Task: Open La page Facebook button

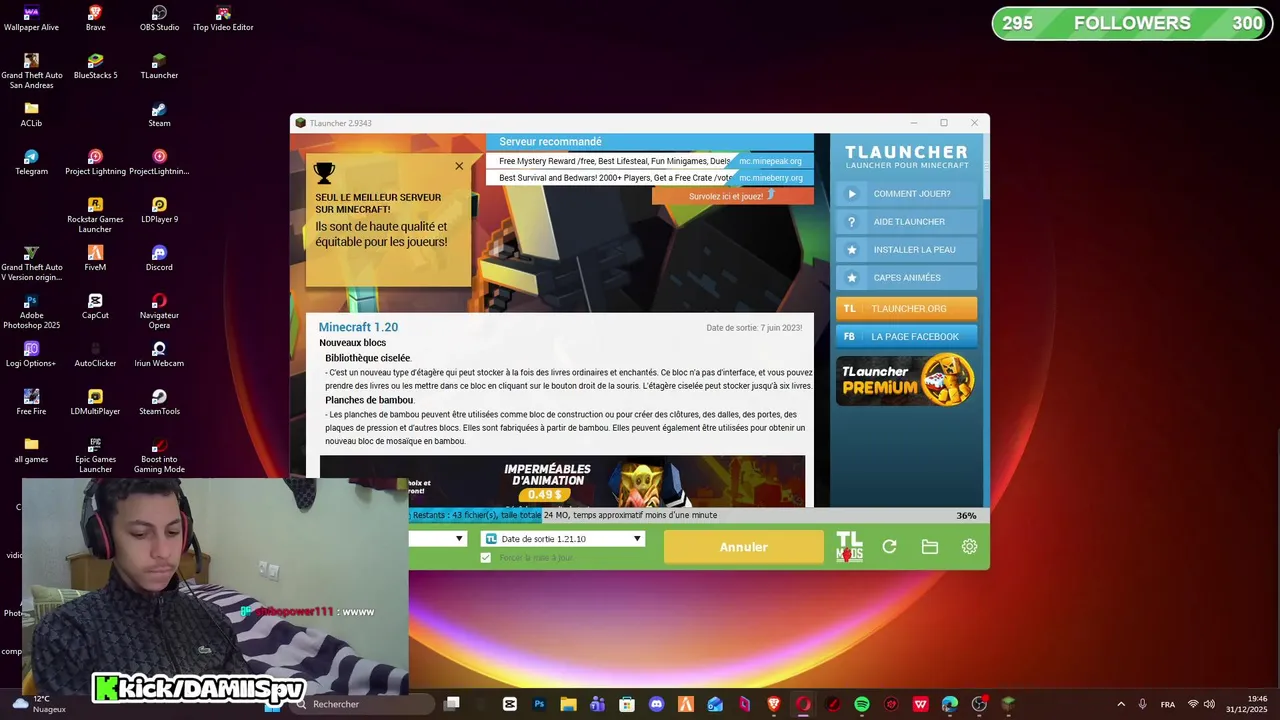Action: [906, 336]
